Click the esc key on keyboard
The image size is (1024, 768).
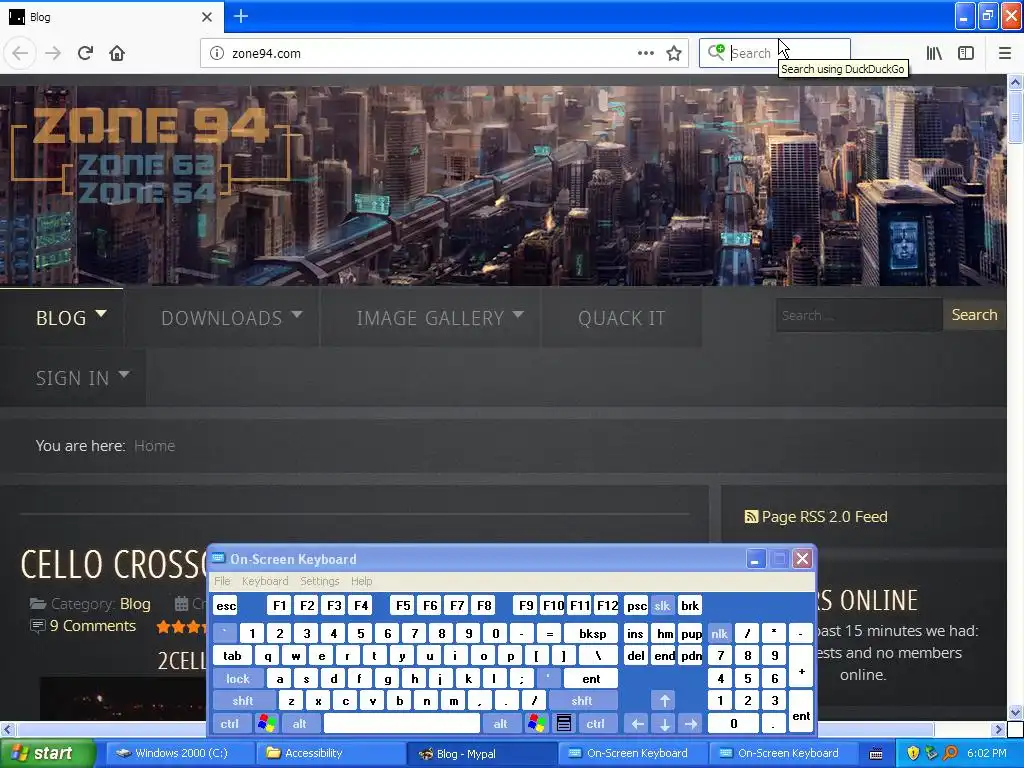[x=226, y=605]
